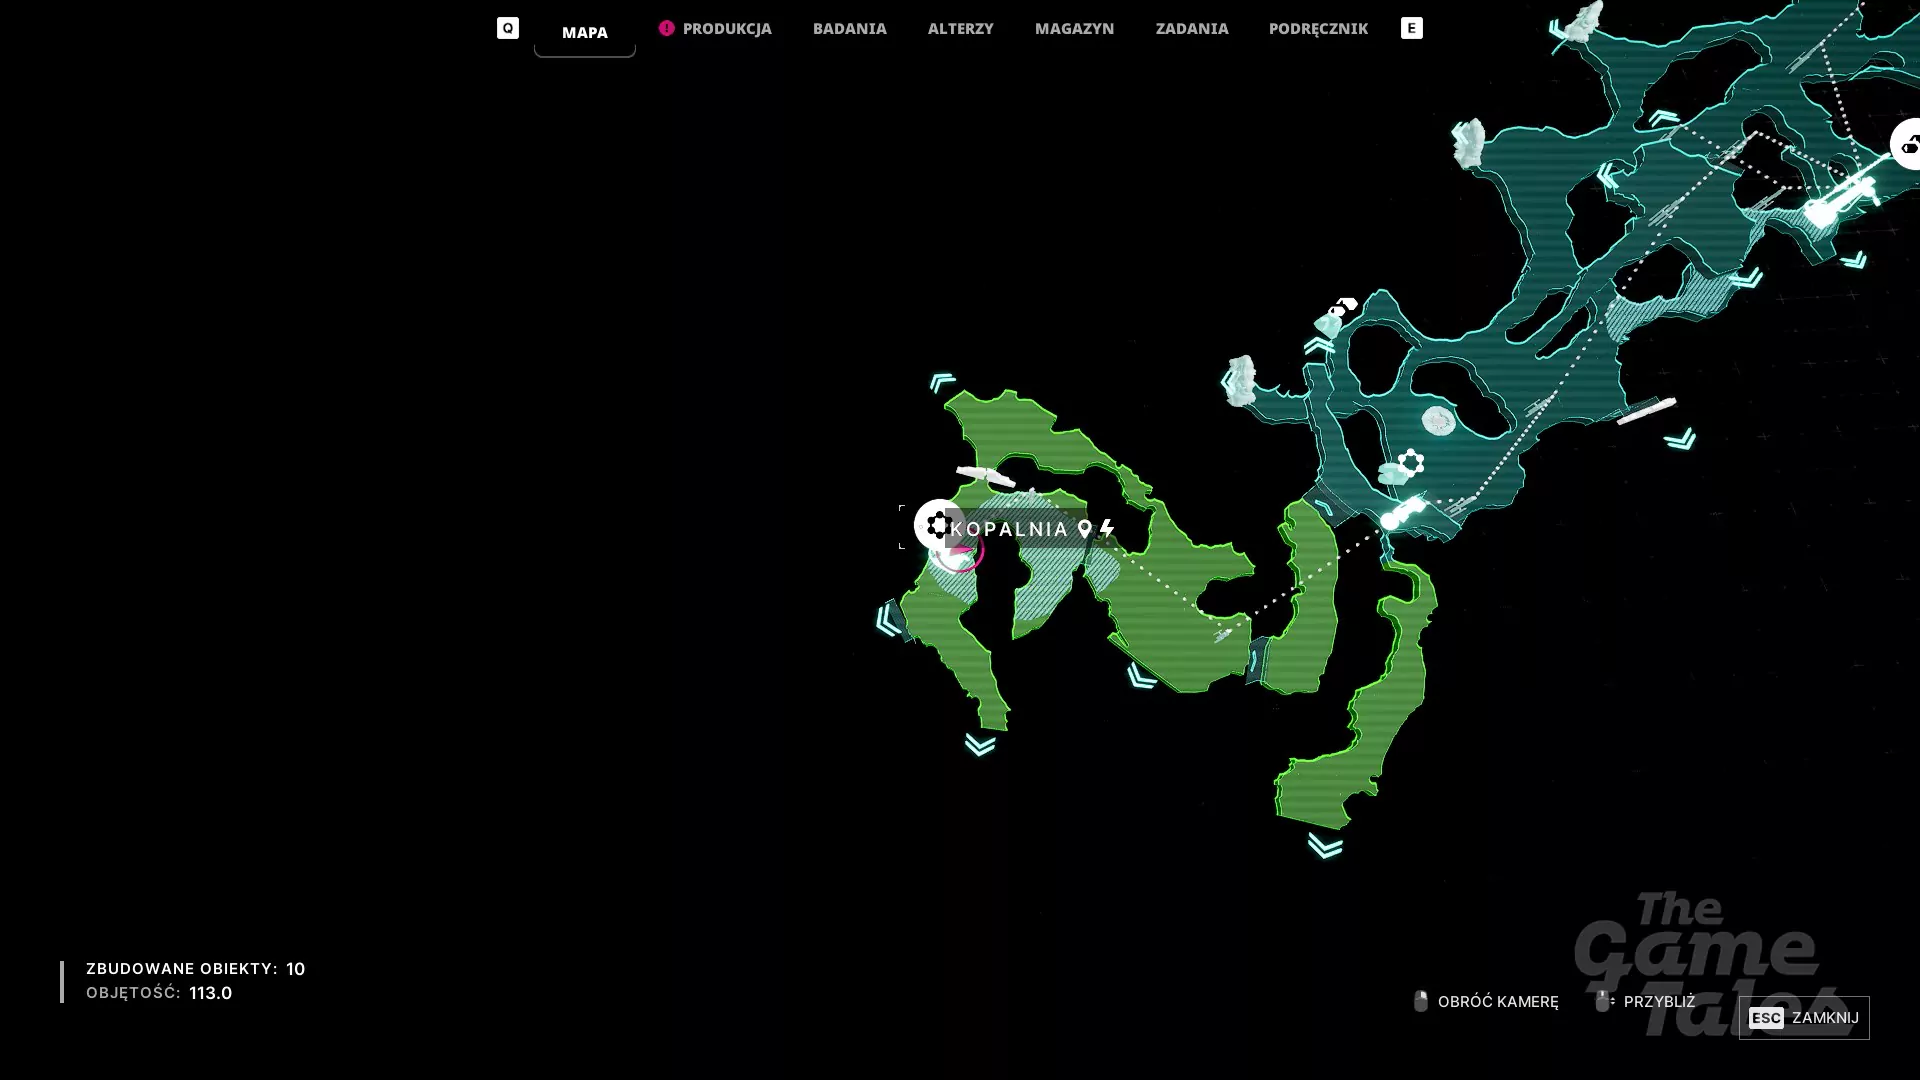Open the PODRĘCZNIK tab
The image size is (1920, 1080).
[1318, 28]
